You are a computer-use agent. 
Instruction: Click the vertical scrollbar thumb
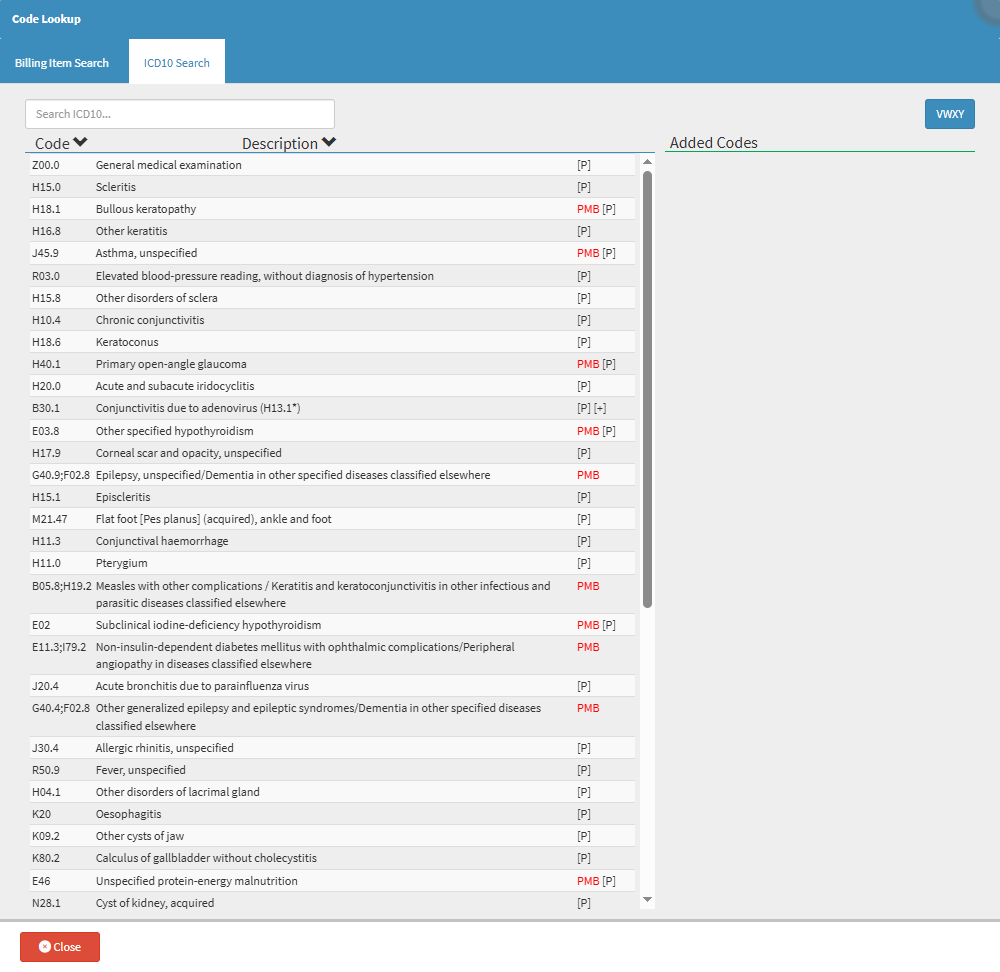click(x=647, y=389)
